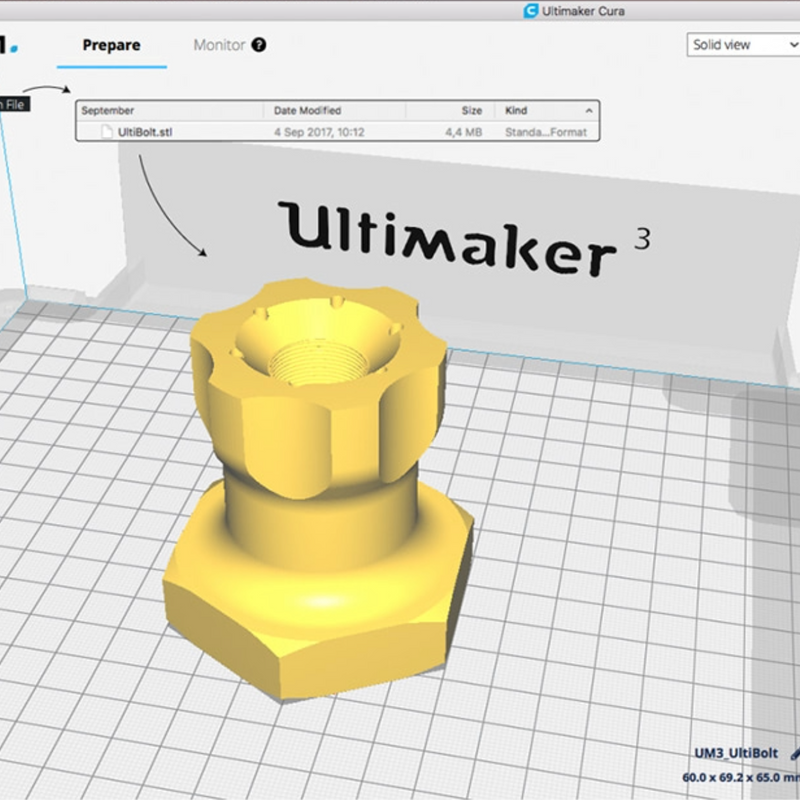Click the UM3_UltiBolt job name
The height and width of the screenshot is (800, 800).
736,753
